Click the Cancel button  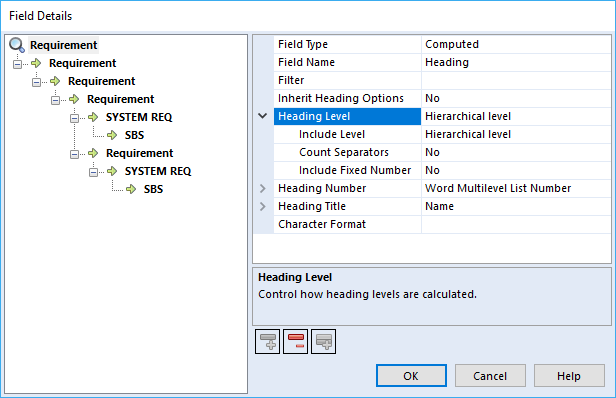(490, 376)
